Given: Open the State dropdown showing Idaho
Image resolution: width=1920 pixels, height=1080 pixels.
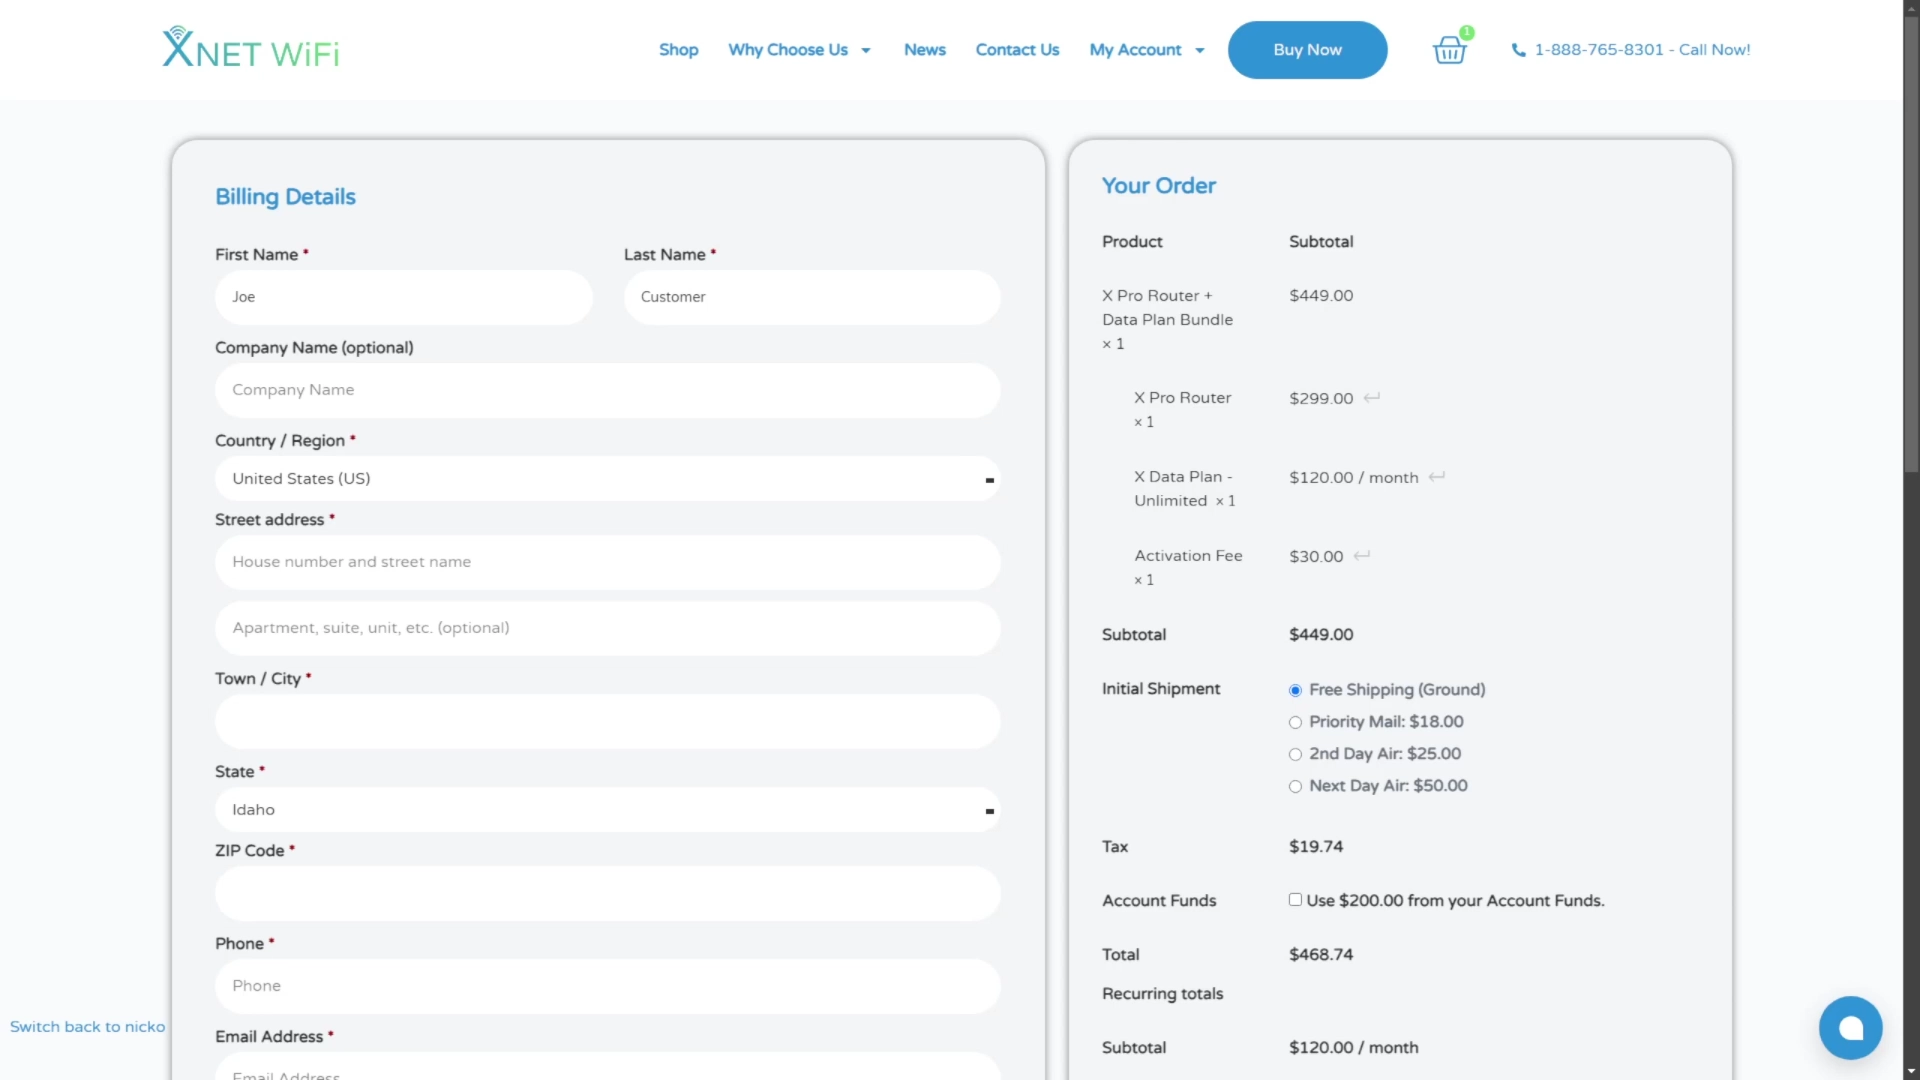Looking at the screenshot, I should (607, 810).
